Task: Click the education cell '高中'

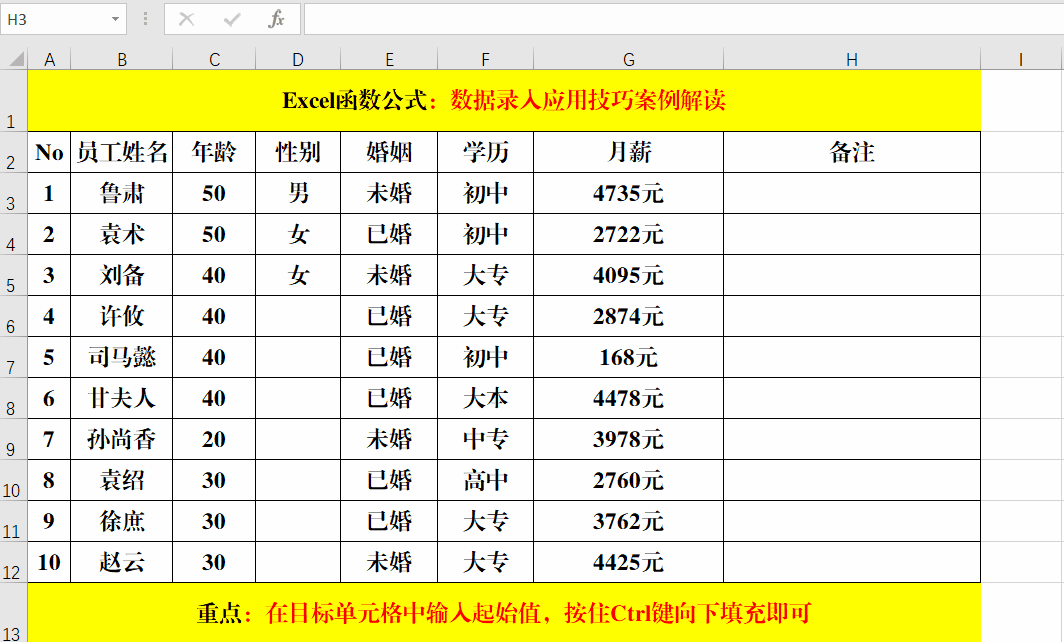Action: click(x=486, y=480)
